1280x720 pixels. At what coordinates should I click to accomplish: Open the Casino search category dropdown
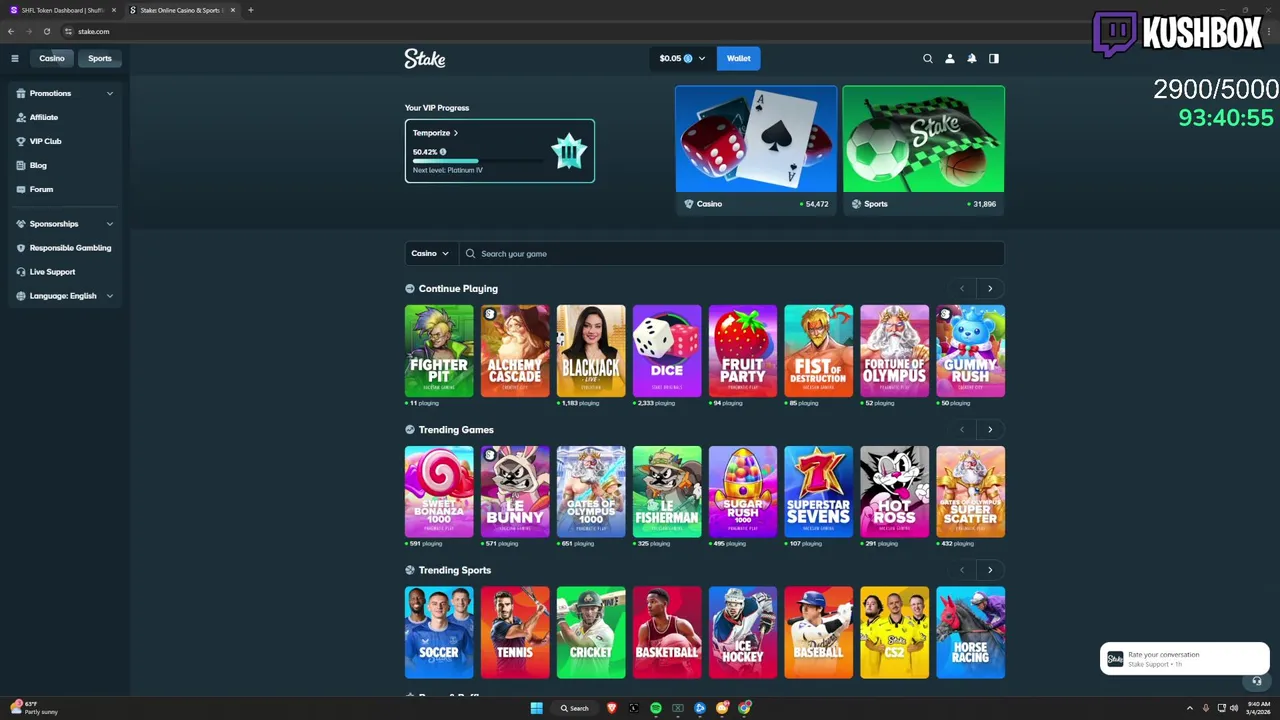(431, 253)
